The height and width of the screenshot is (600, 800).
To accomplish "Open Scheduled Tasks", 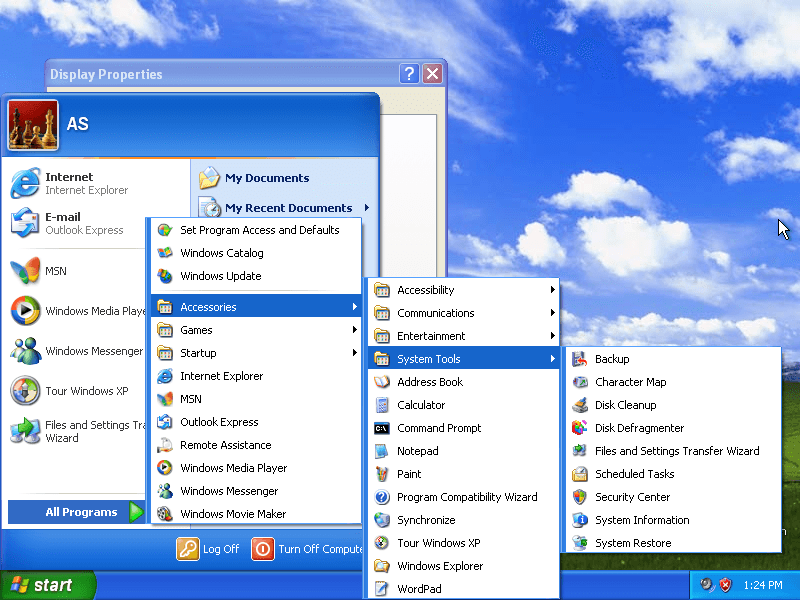I will pos(673,473).
